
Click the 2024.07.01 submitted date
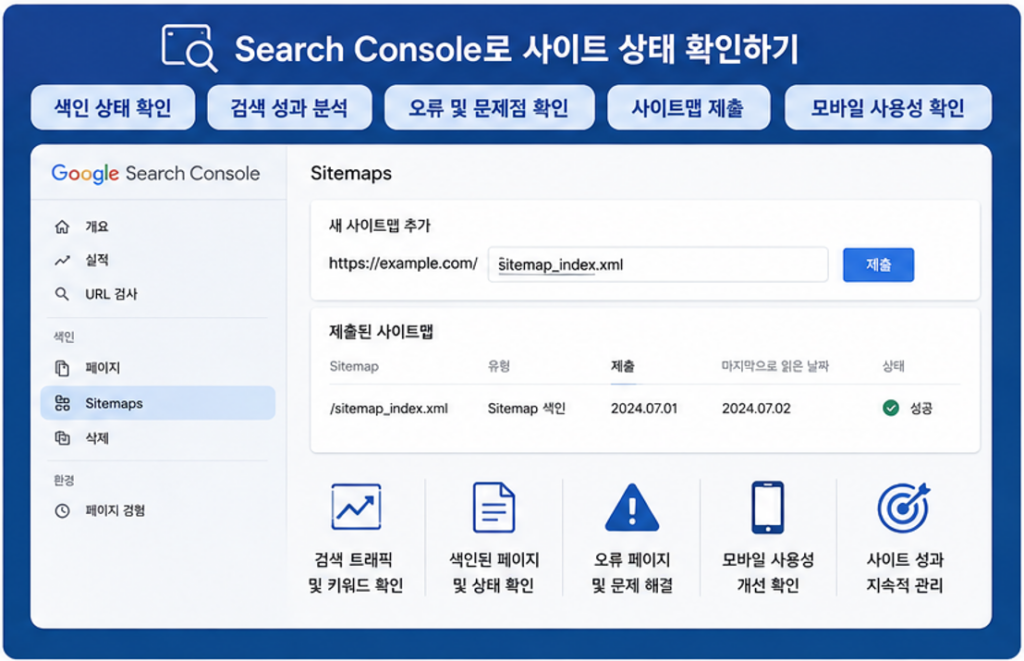(644, 409)
